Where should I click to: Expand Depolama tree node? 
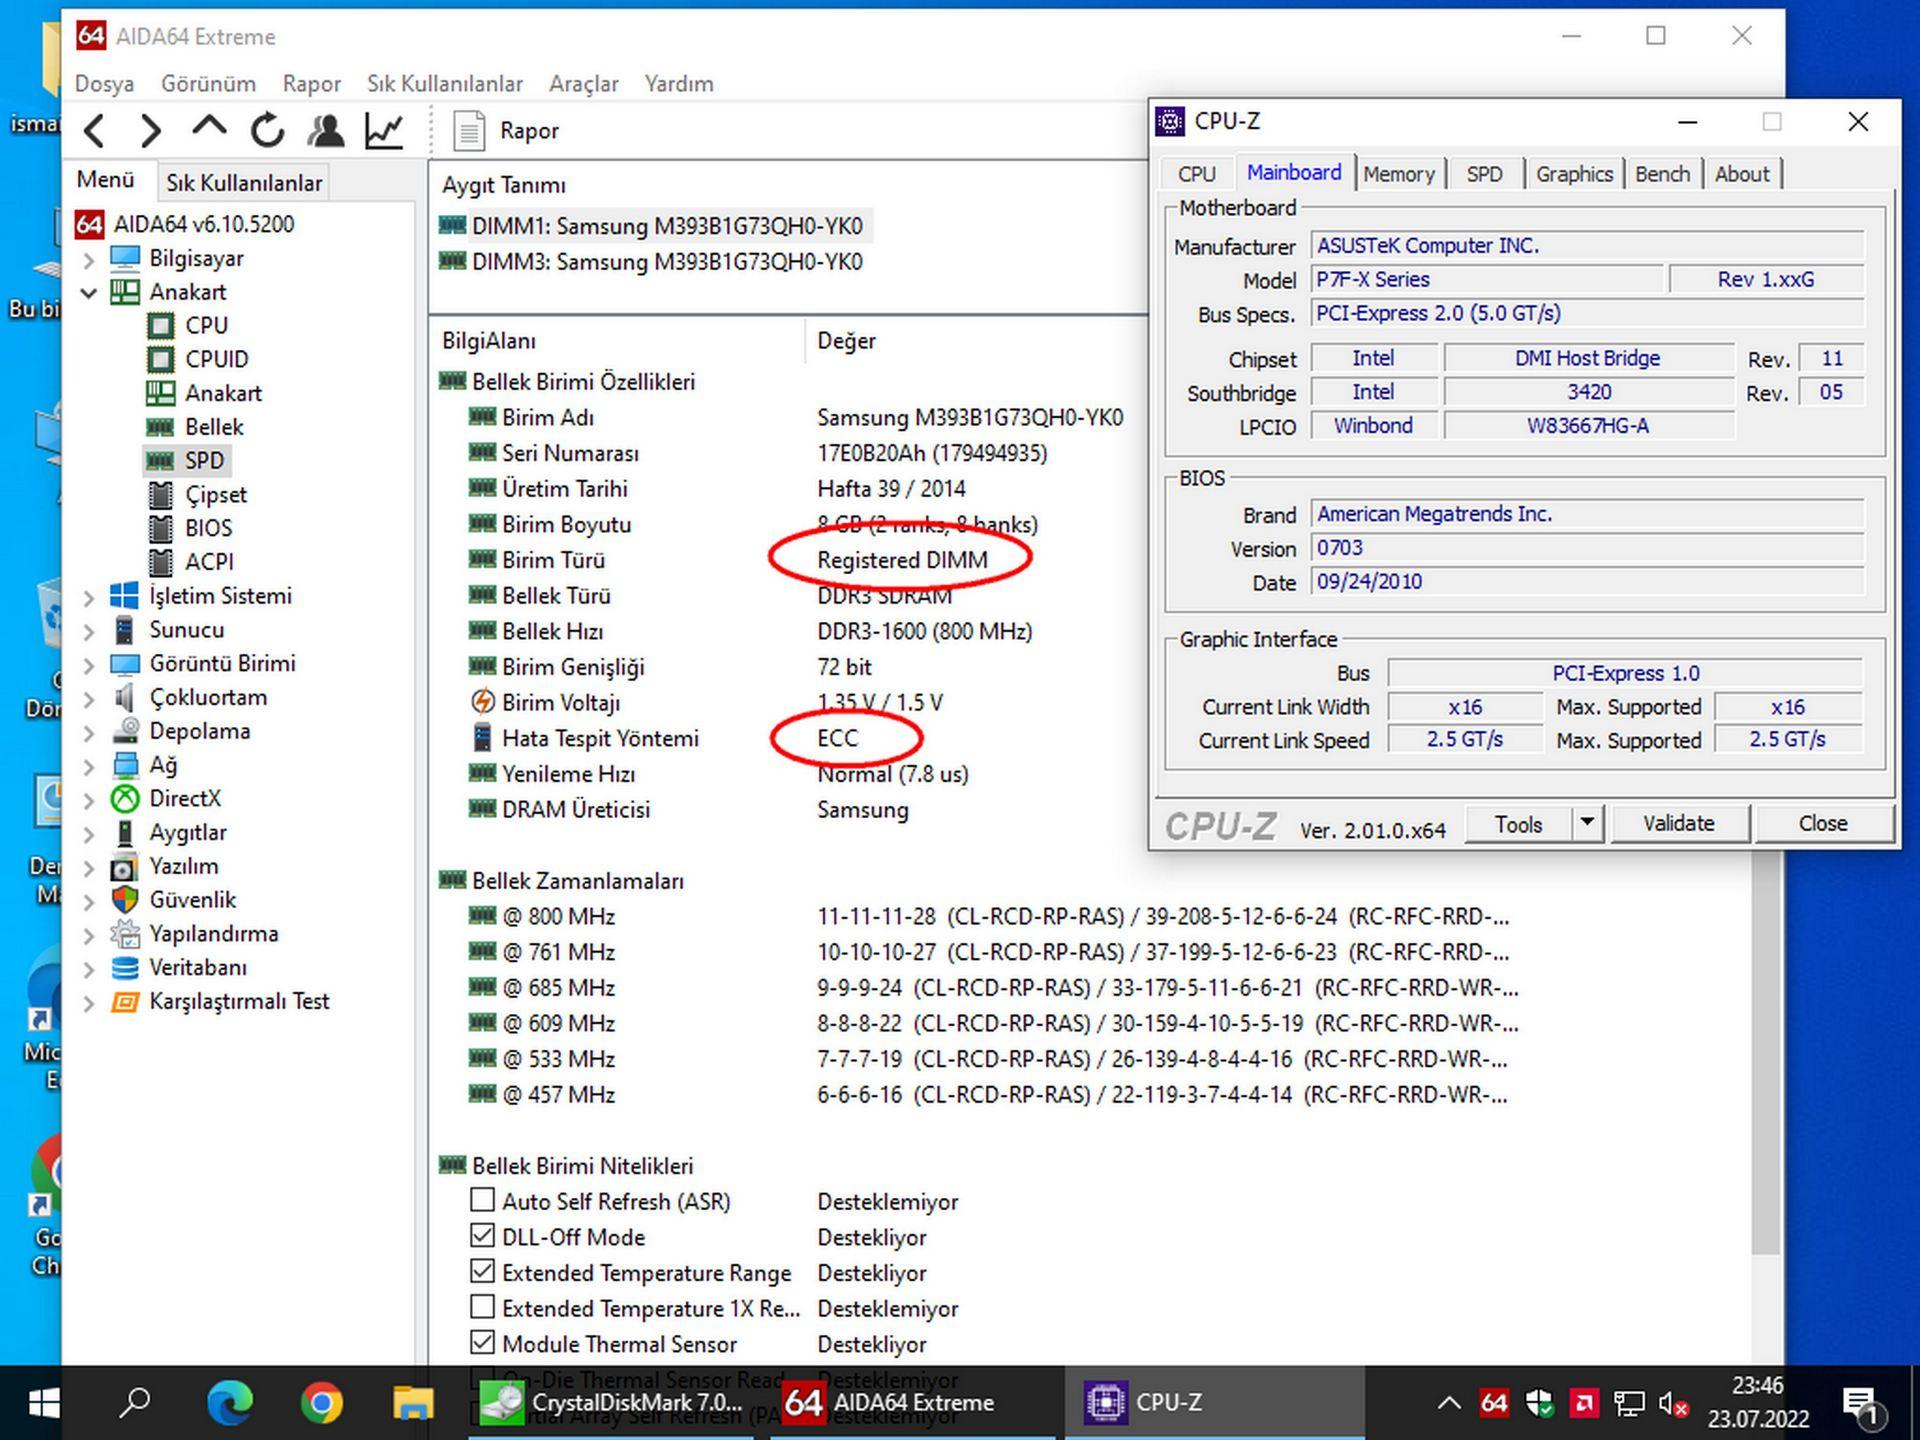click(89, 733)
